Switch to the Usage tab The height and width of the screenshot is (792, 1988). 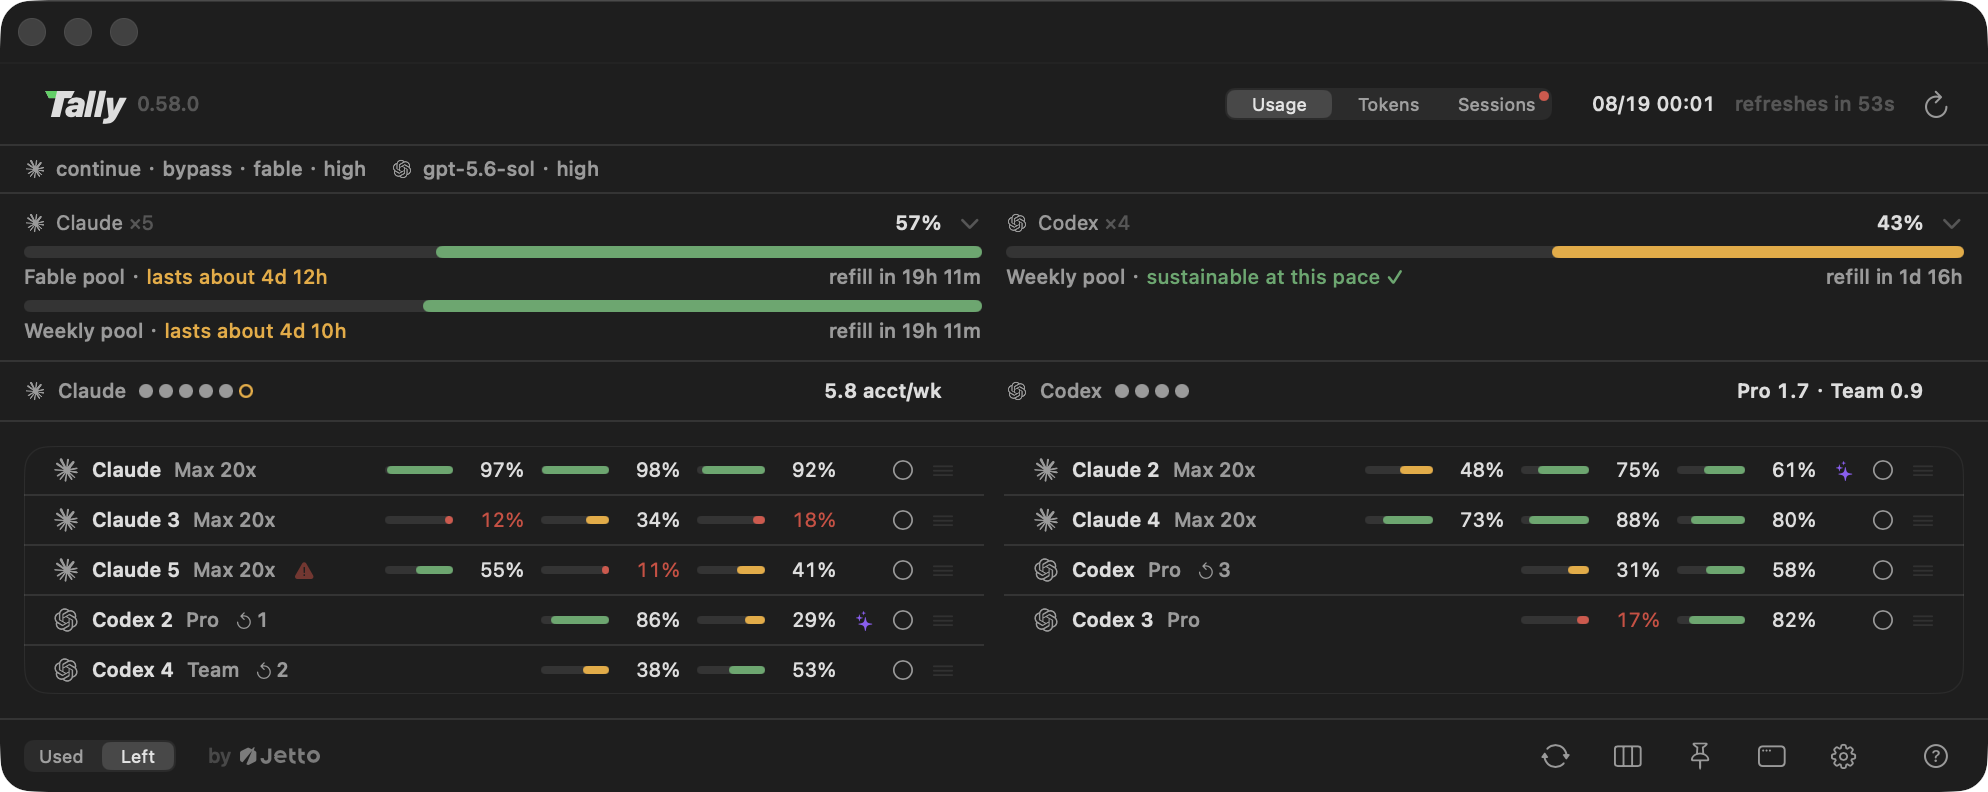point(1279,104)
